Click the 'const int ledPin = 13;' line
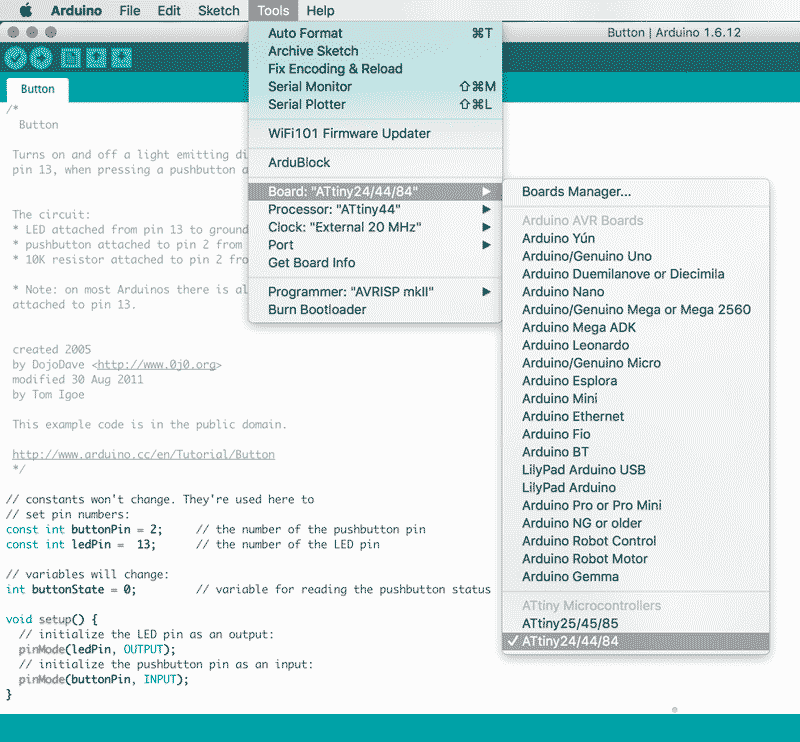Image resolution: width=800 pixels, height=742 pixels. (x=81, y=545)
